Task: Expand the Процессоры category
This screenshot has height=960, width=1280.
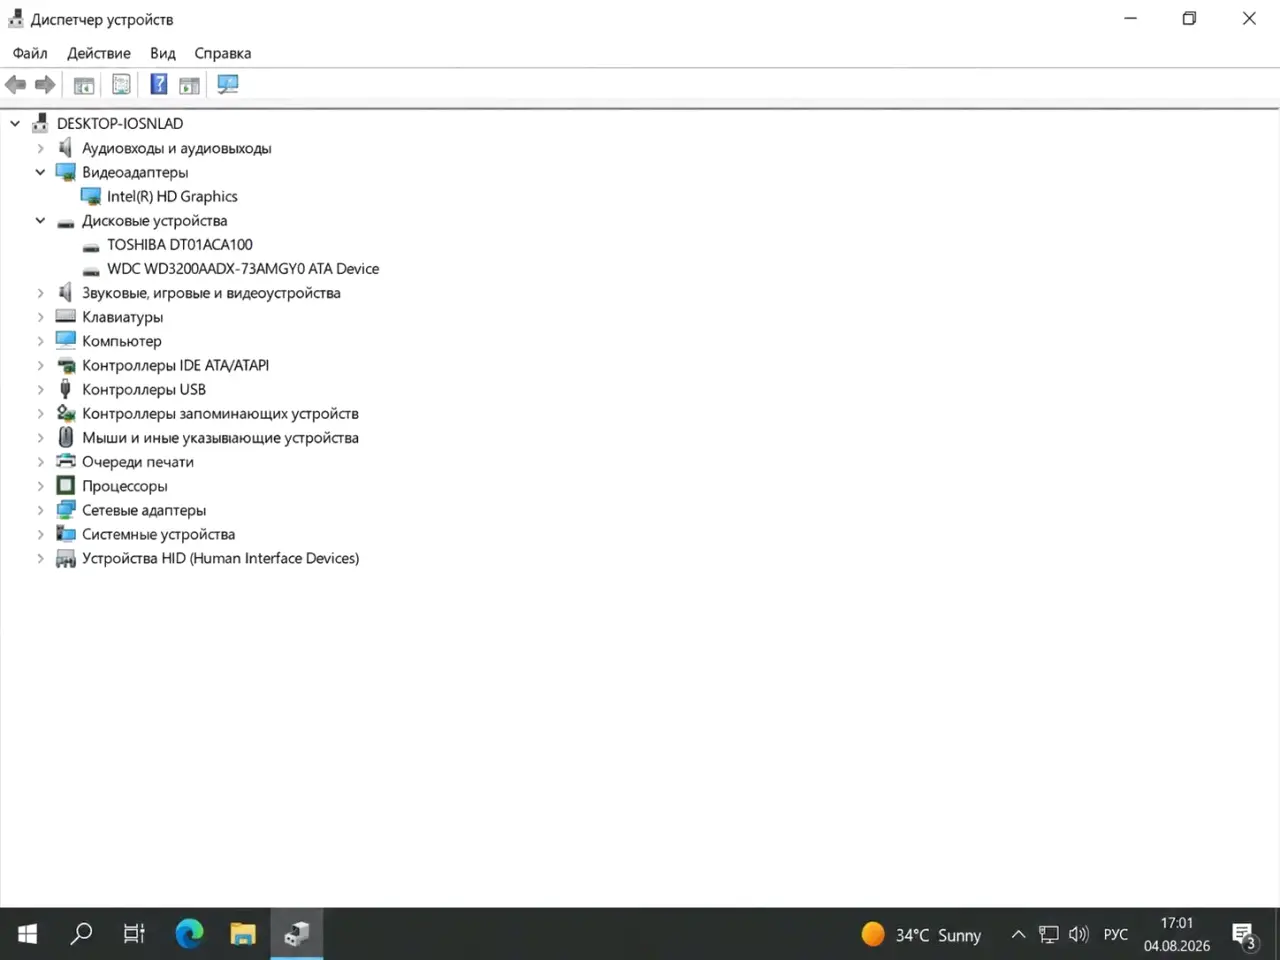Action: click(40, 486)
